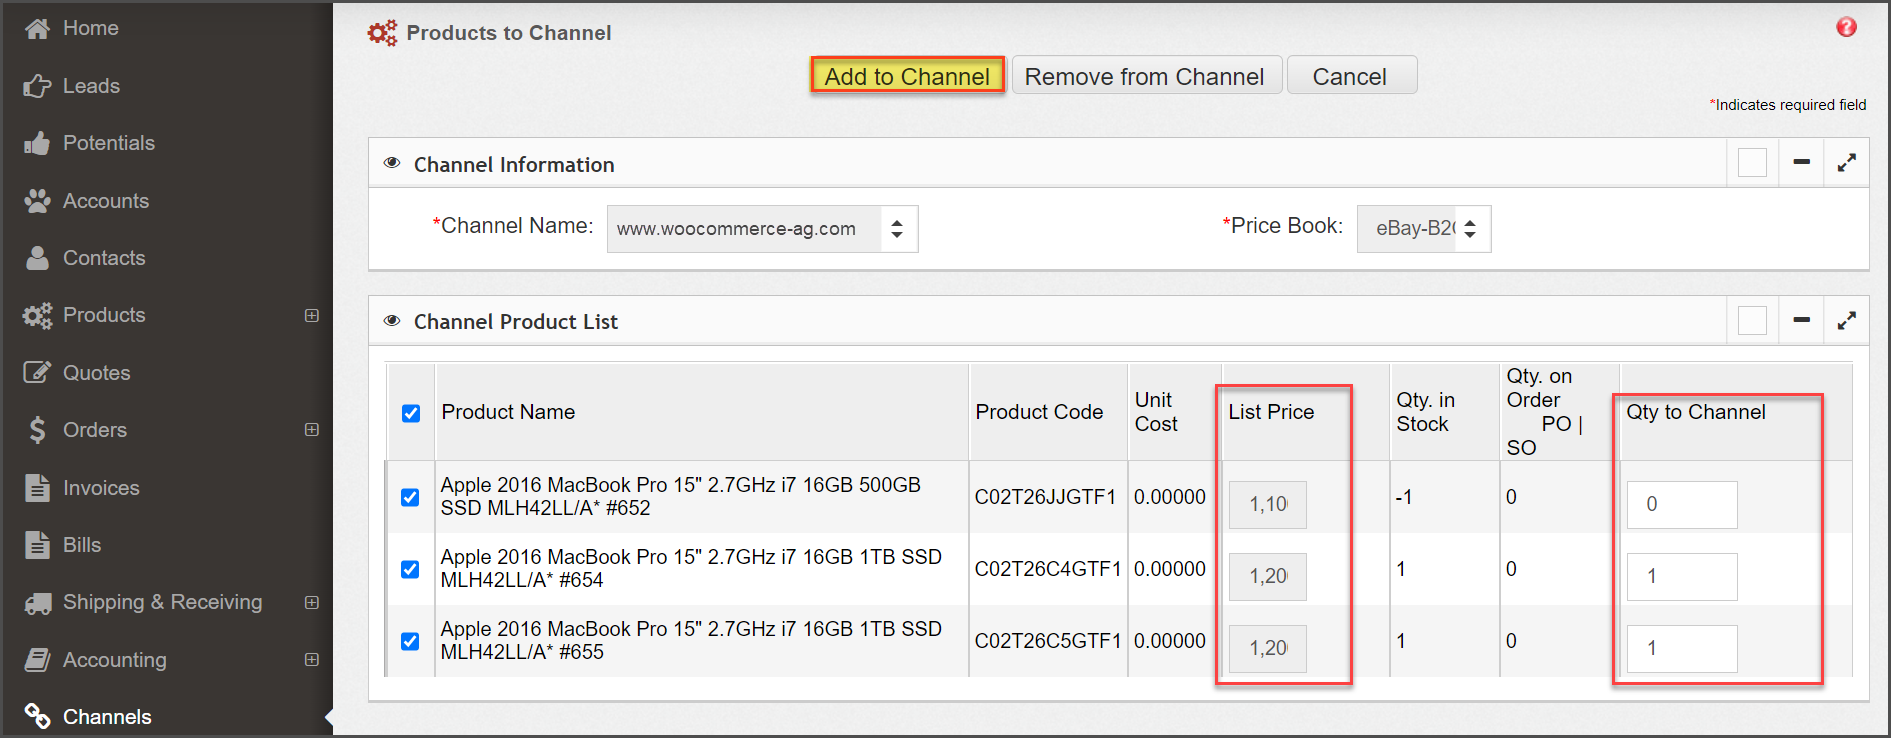Minimize the Channel Product List panel

coord(1801,320)
